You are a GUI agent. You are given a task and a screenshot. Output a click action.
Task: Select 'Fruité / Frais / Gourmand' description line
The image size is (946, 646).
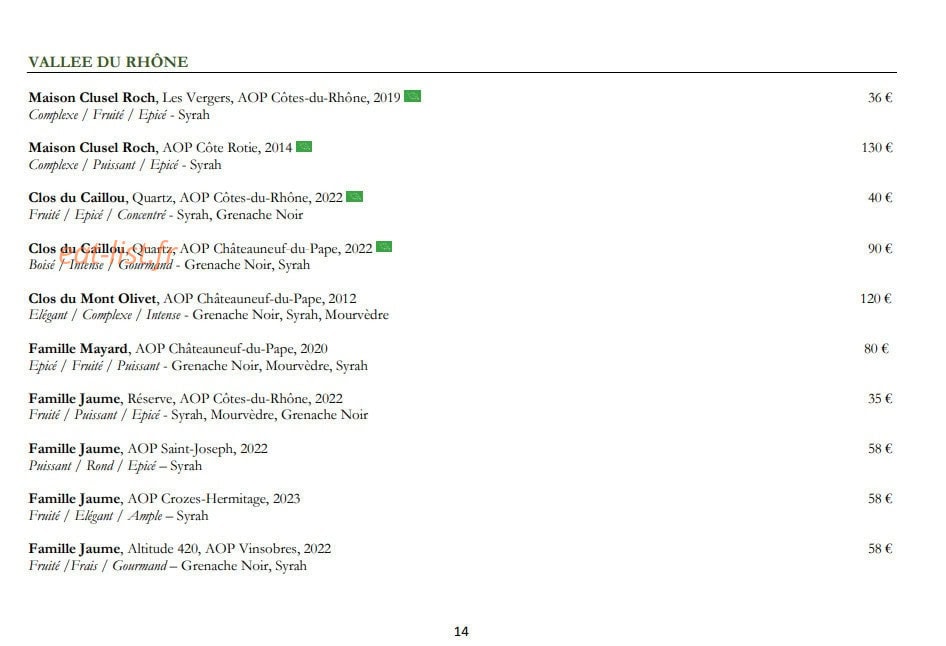click(167, 566)
